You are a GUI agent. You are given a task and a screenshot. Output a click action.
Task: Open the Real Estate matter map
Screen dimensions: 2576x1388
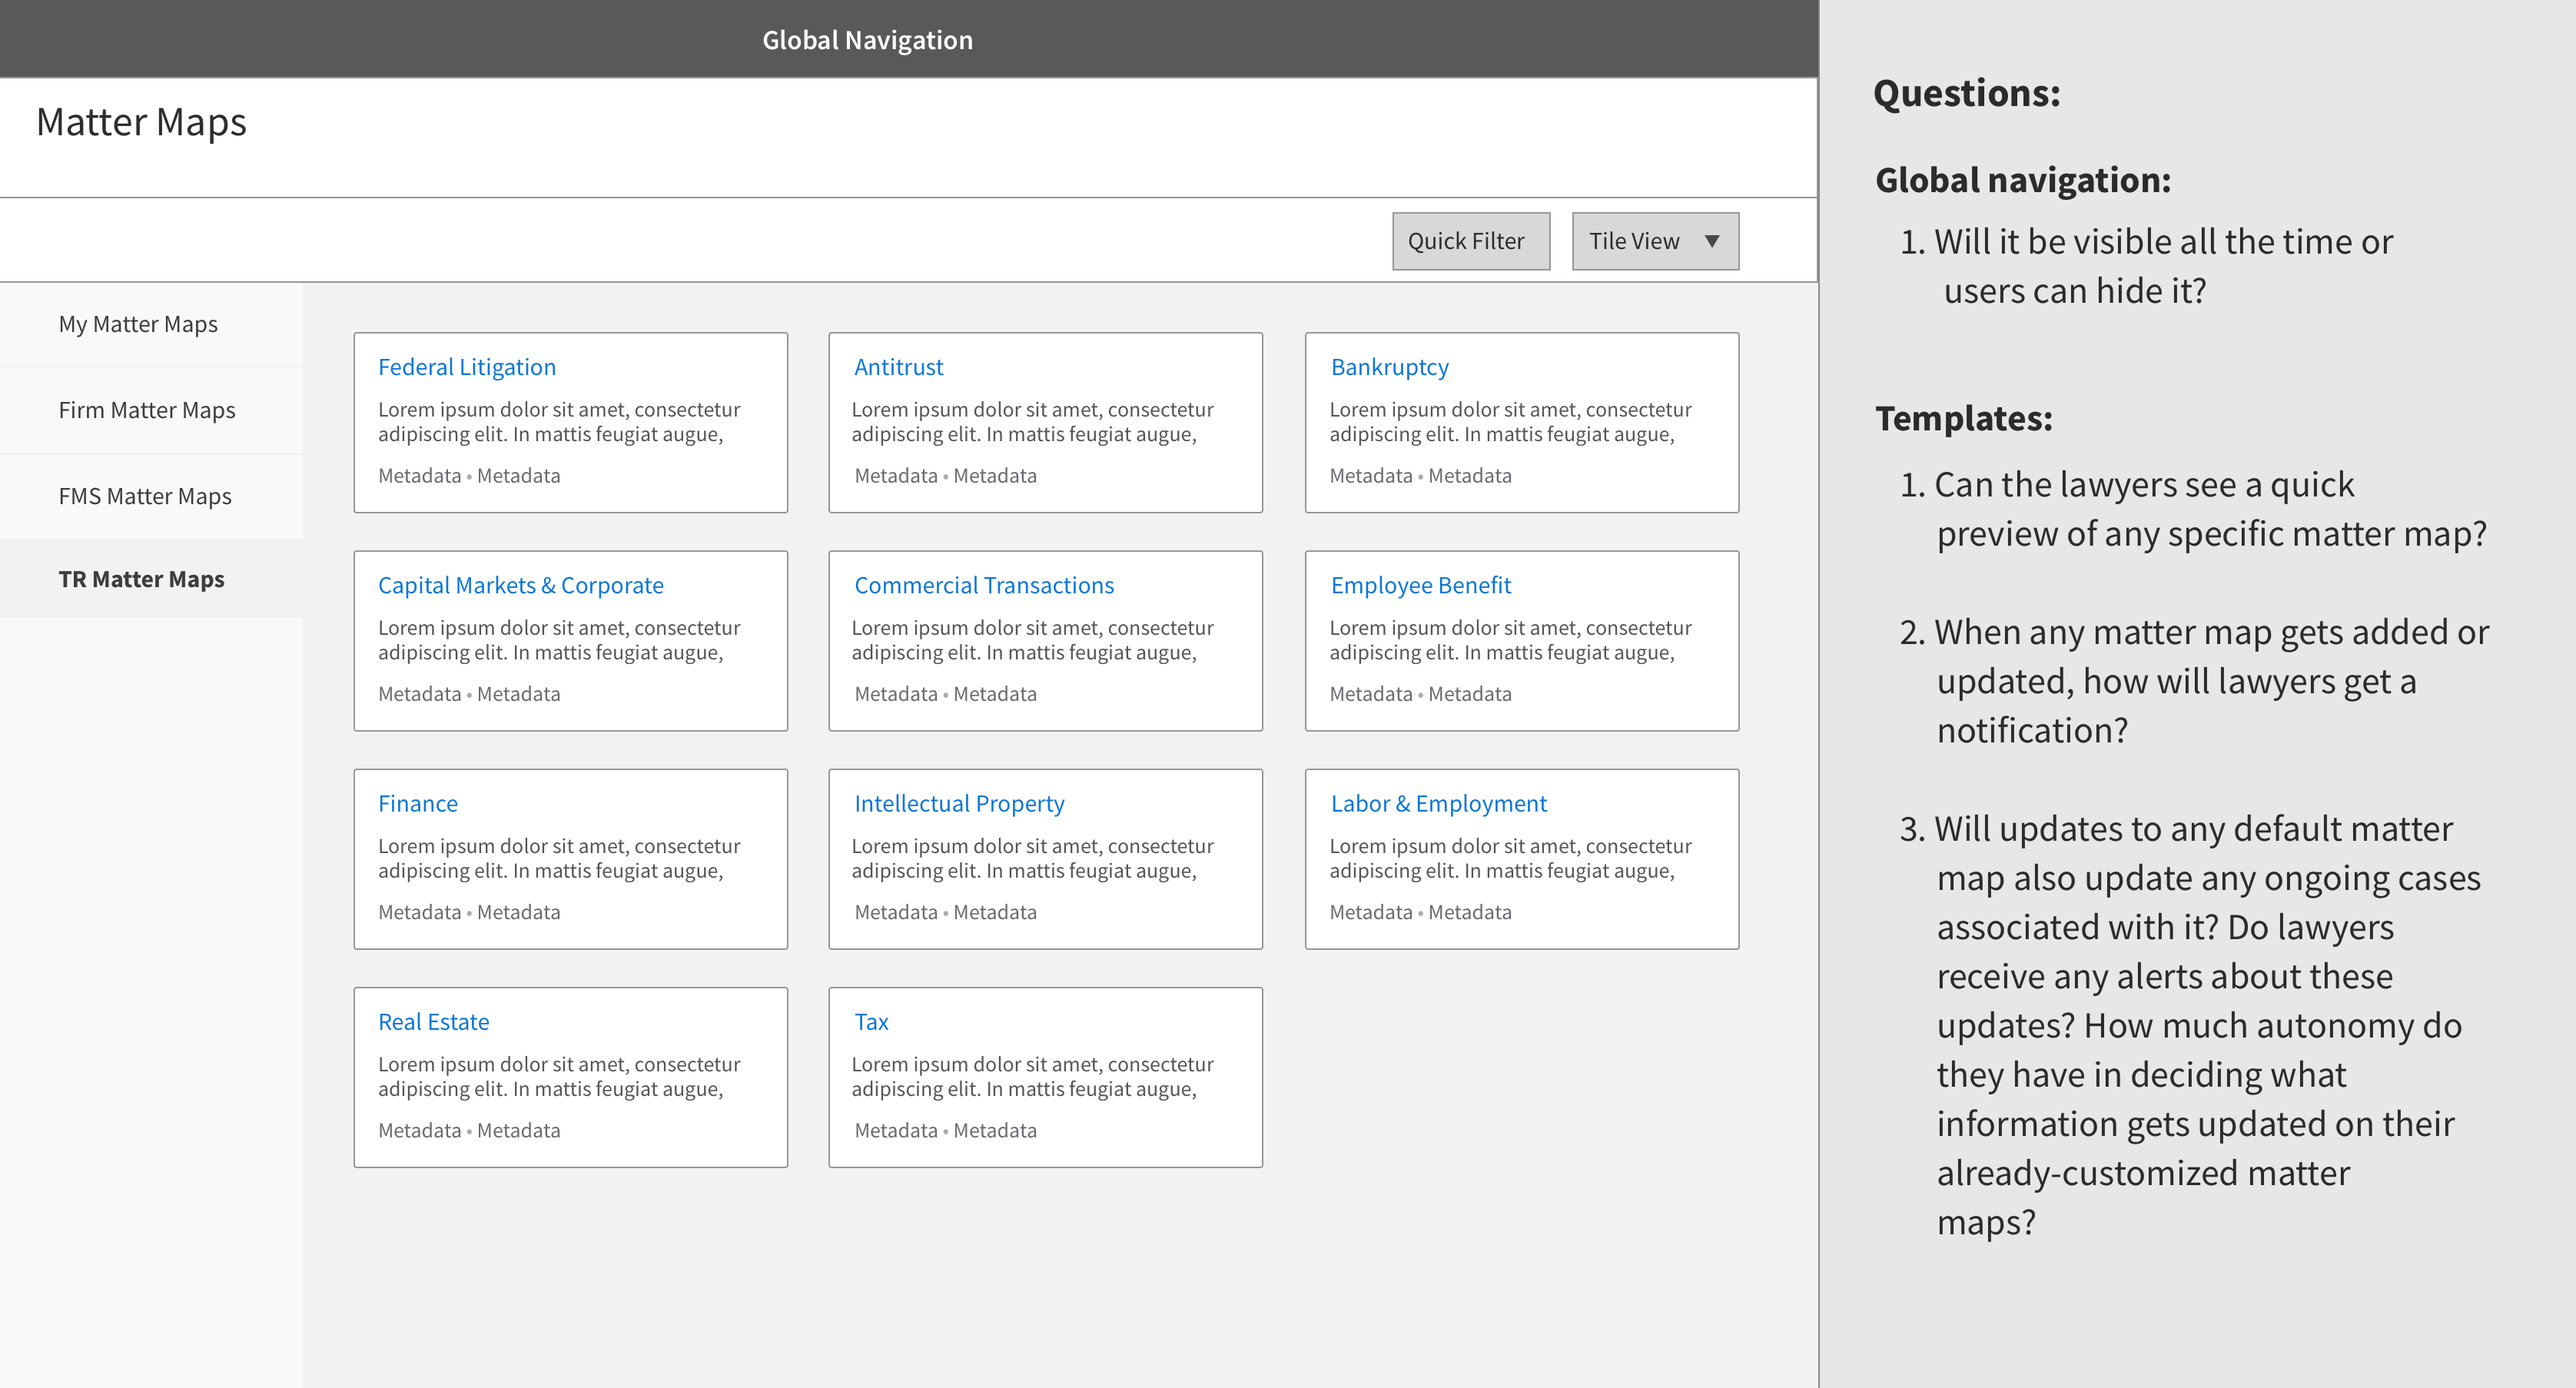(433, 1022)
